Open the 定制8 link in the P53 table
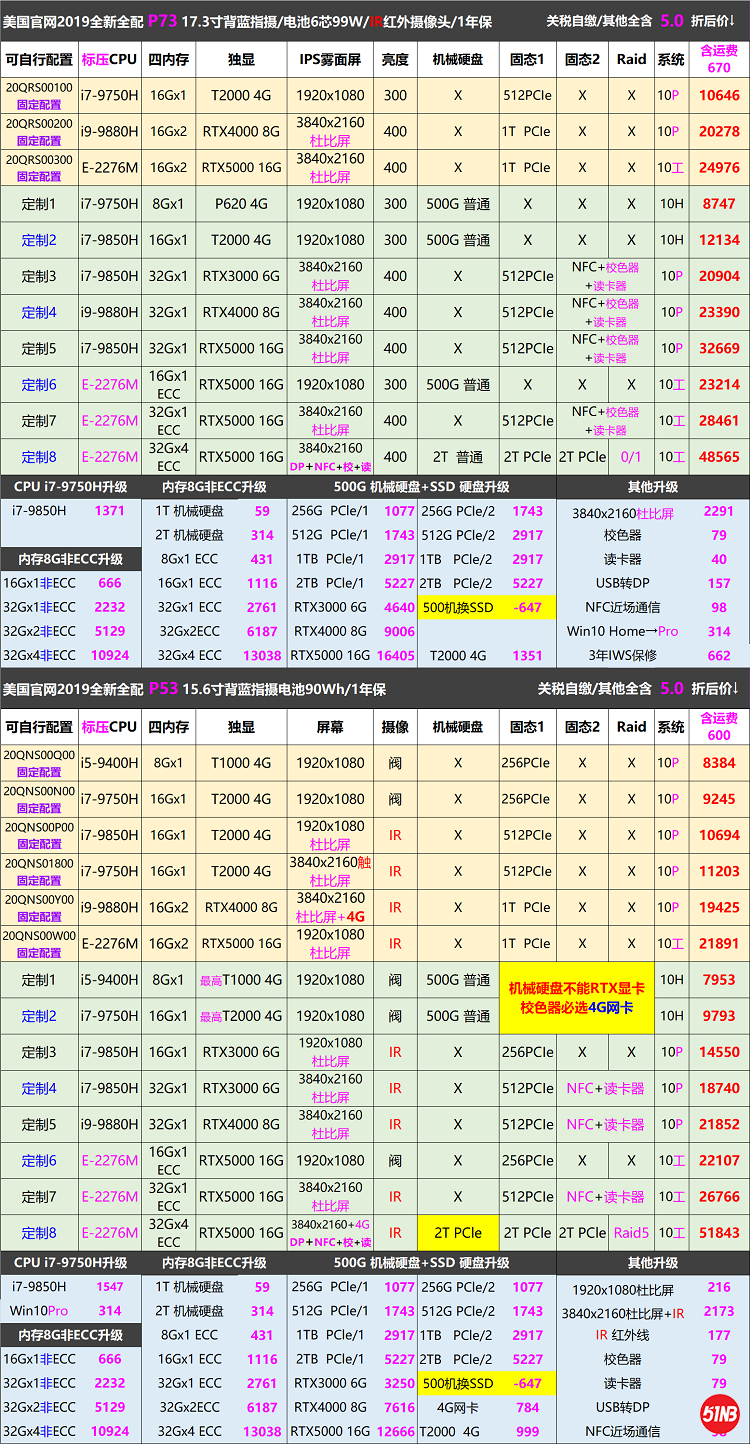 39,1233
